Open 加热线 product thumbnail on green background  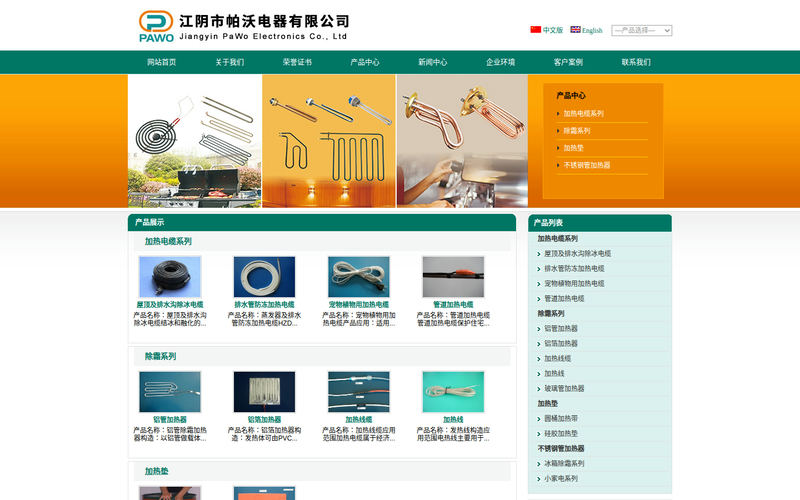pos(453,392)
